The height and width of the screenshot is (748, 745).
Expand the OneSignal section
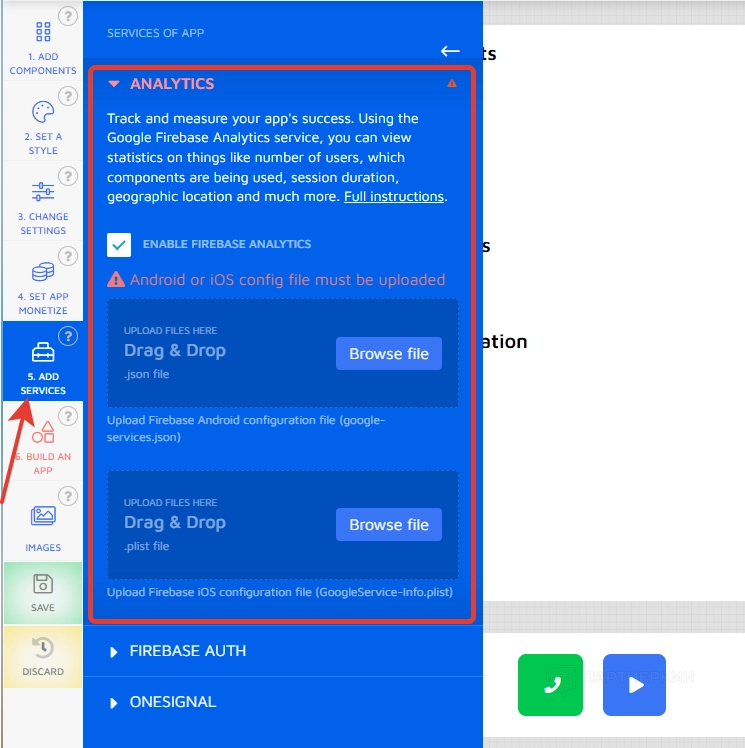coord(114,703)
